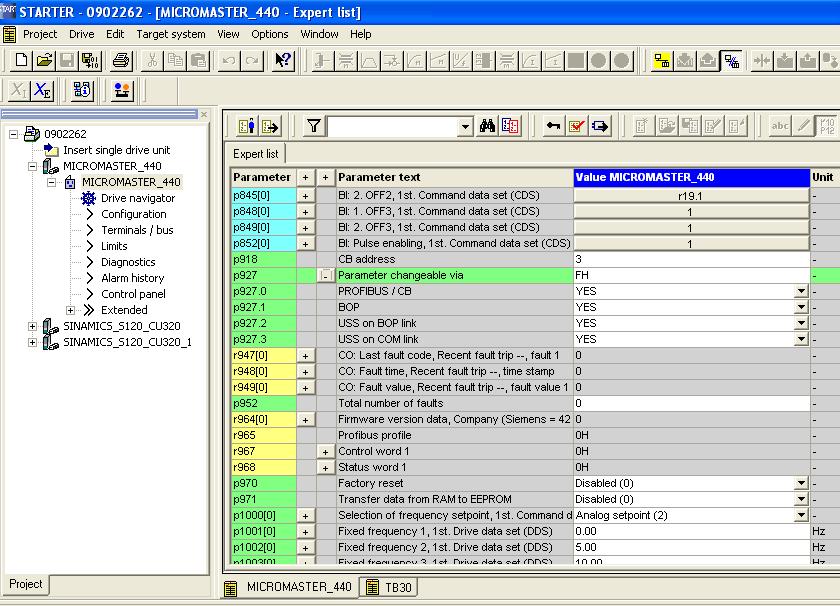840x606 pixels.
Task: Open the frequency setpoint selection dropdown
Action: pyautogui.click(x=801, y=515)
